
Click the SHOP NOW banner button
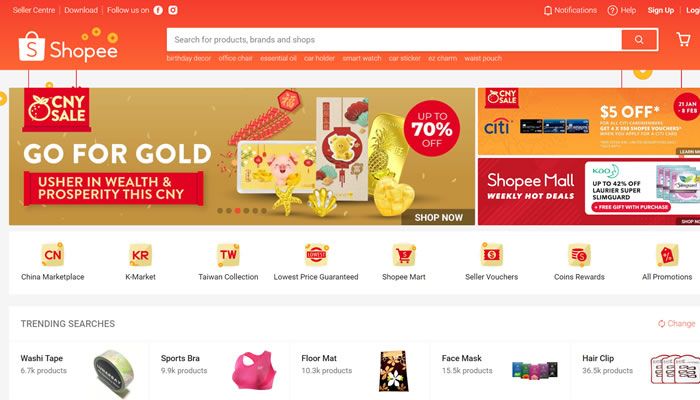tap(438, 217)
